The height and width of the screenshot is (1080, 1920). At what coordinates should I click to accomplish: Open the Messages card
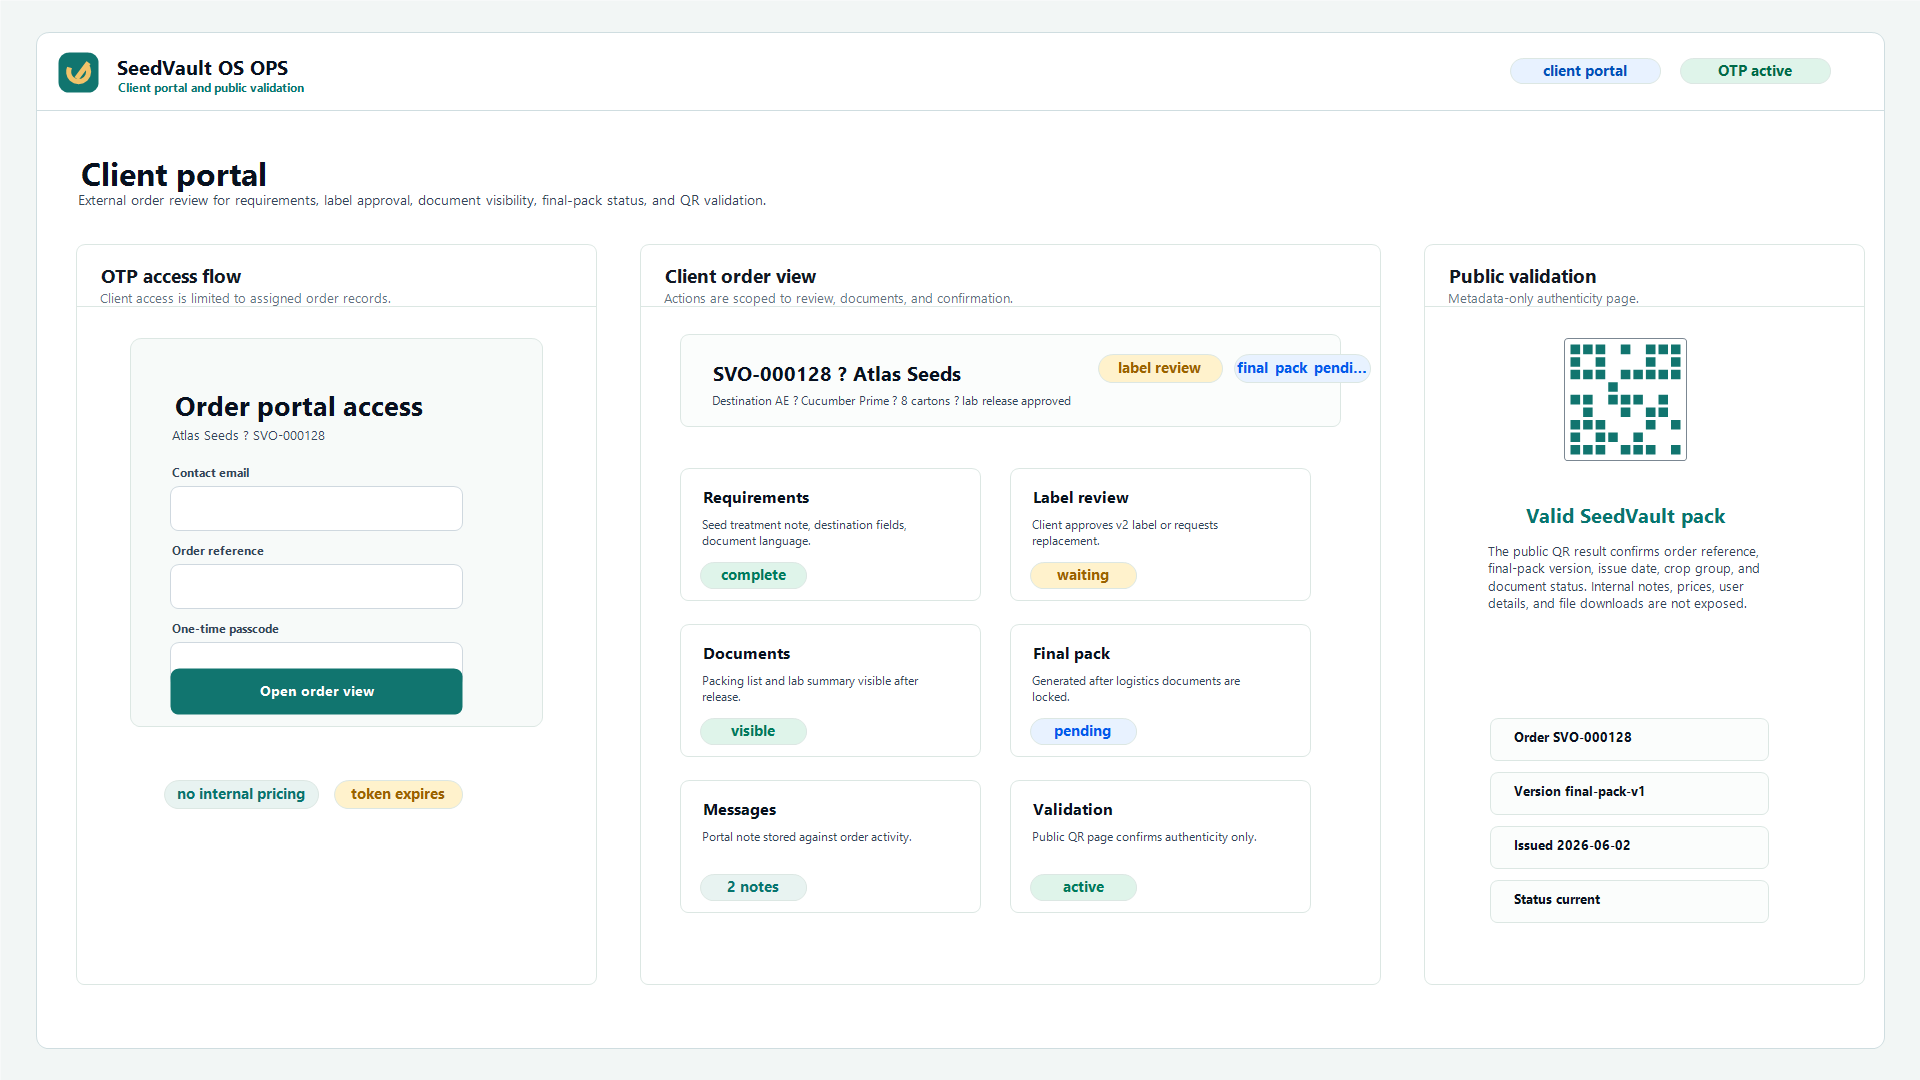(x=830, y=846)
